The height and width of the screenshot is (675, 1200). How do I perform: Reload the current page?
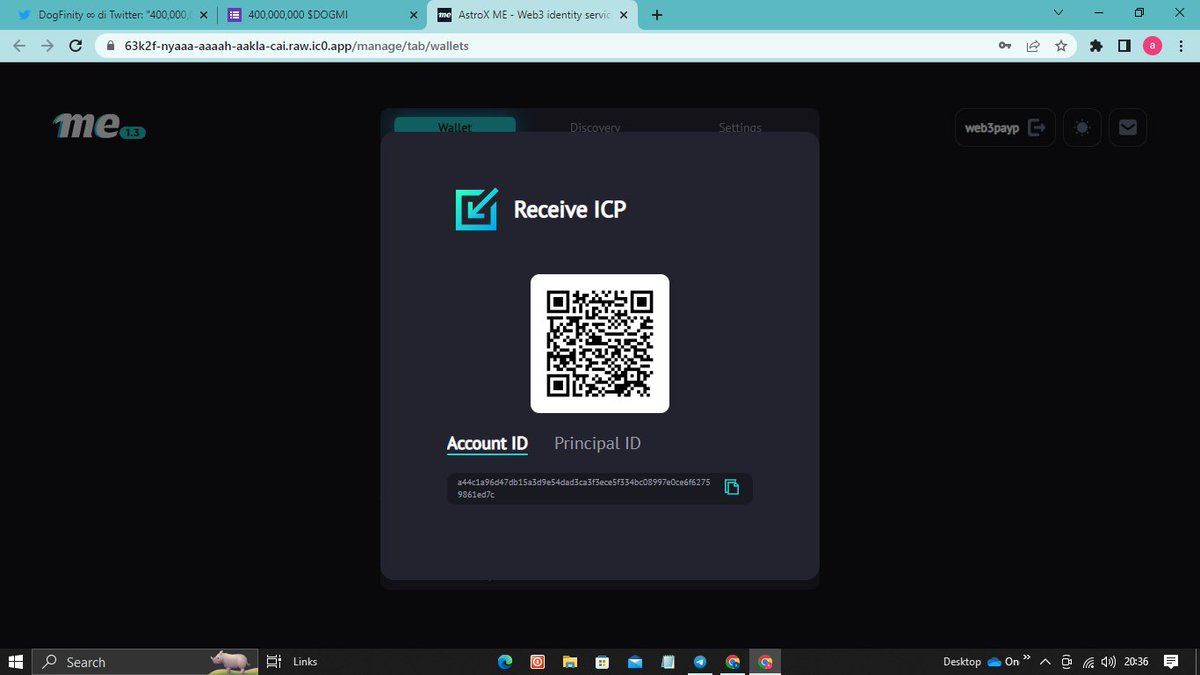pyautogui.click(x=75, y=46)
